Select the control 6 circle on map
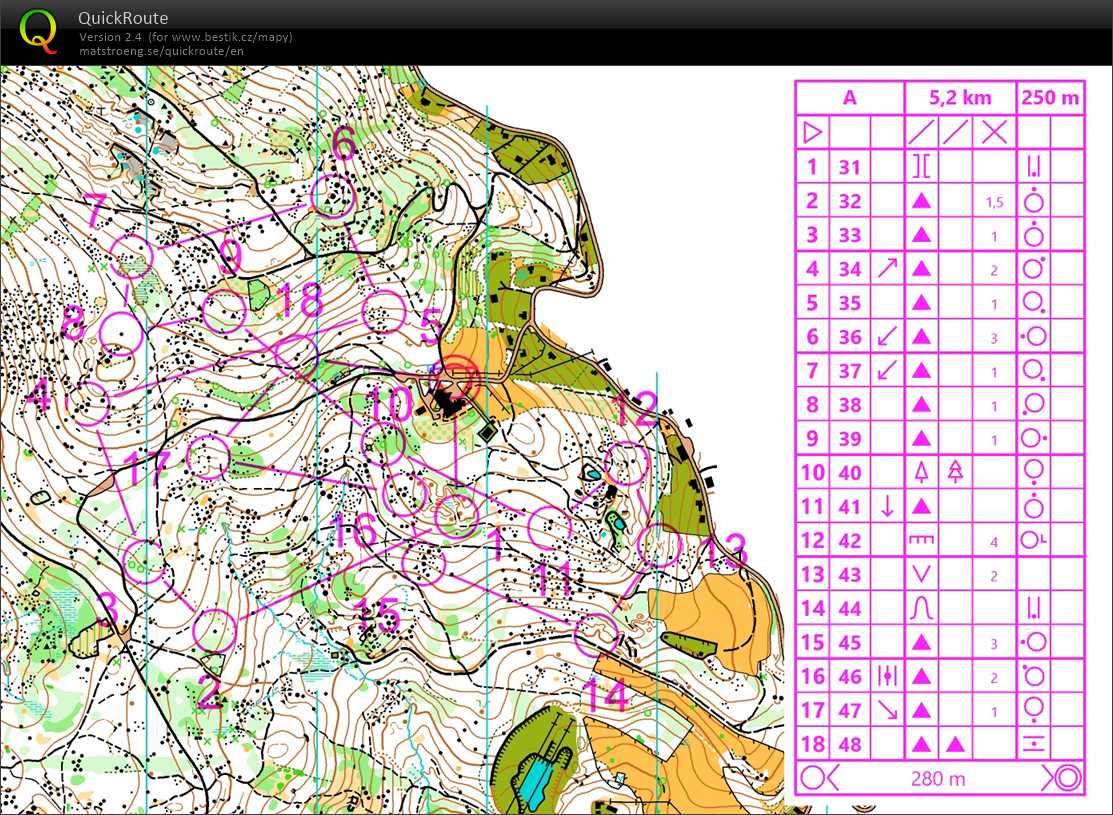Viewport: 1113px width, 815px height. click(333, 196)
